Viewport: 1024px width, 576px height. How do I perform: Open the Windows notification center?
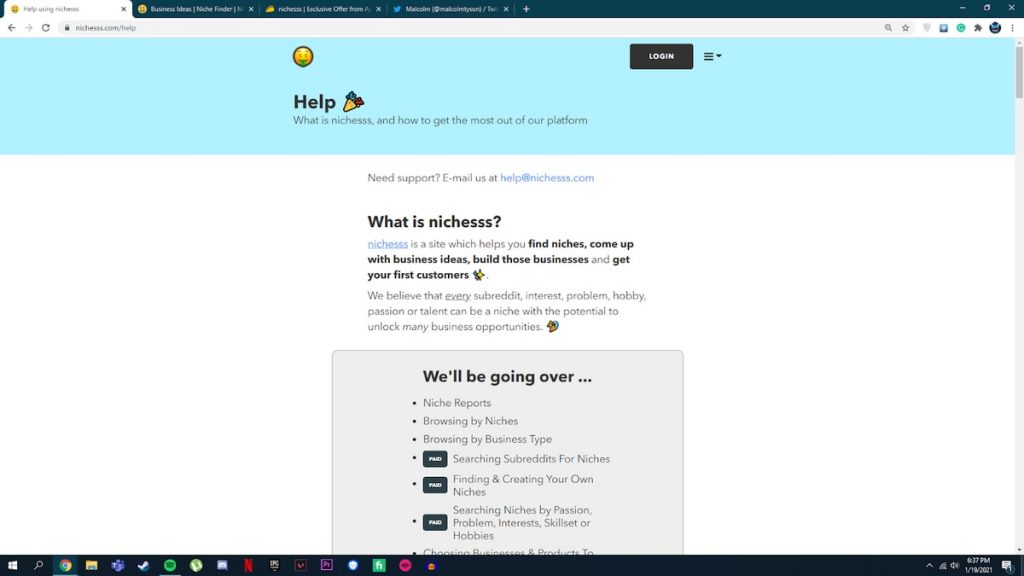tap(1008, 566)
